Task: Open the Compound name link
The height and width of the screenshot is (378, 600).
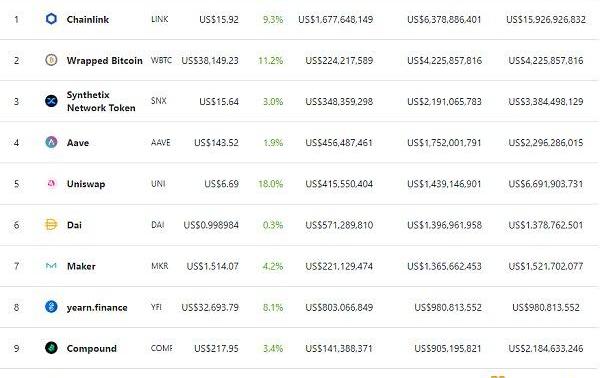Action: click(x=91, y=349)
